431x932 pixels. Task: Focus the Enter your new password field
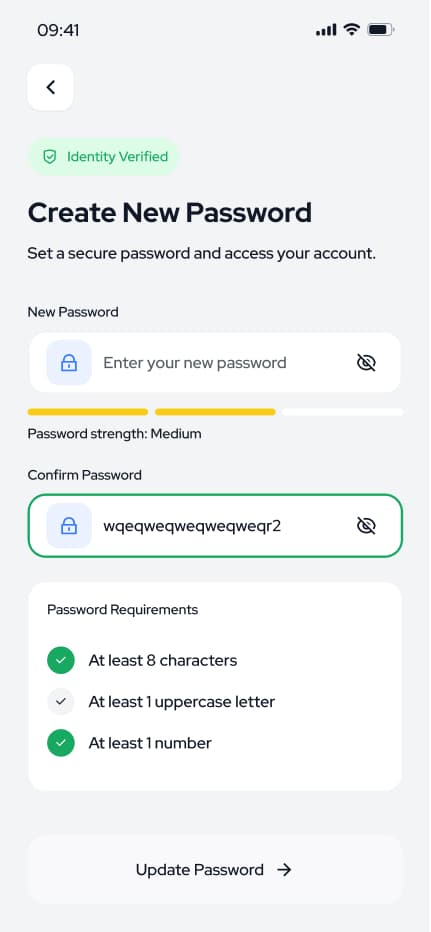point(215,363)
